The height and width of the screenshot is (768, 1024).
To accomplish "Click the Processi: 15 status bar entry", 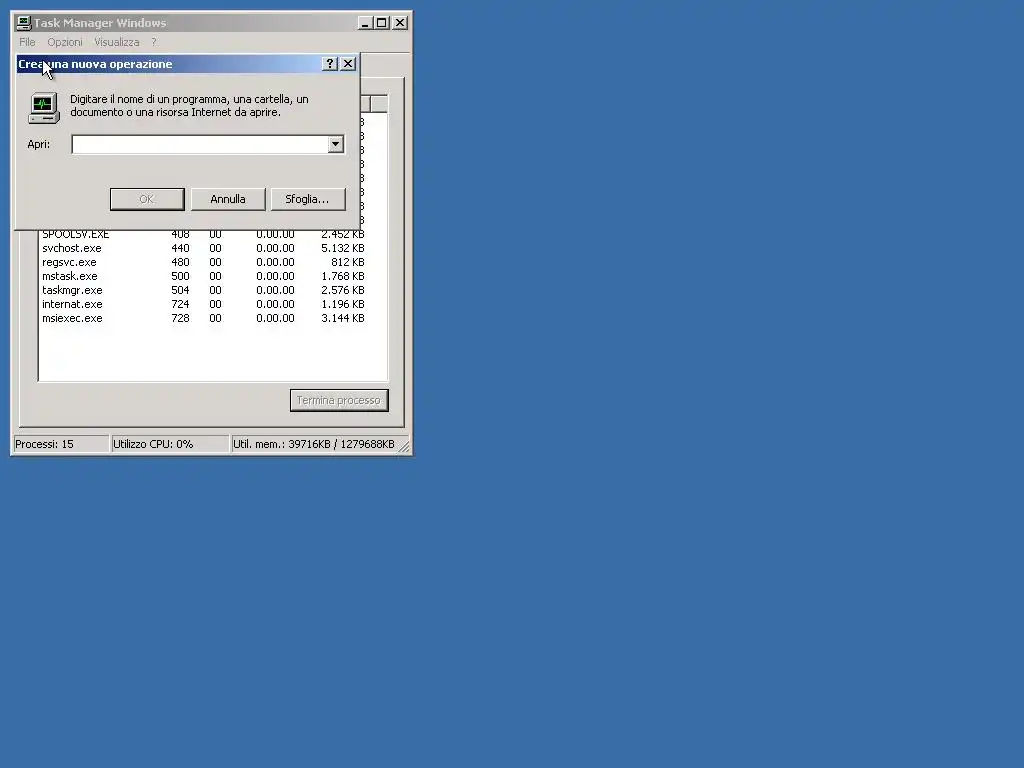I will 61,444.
